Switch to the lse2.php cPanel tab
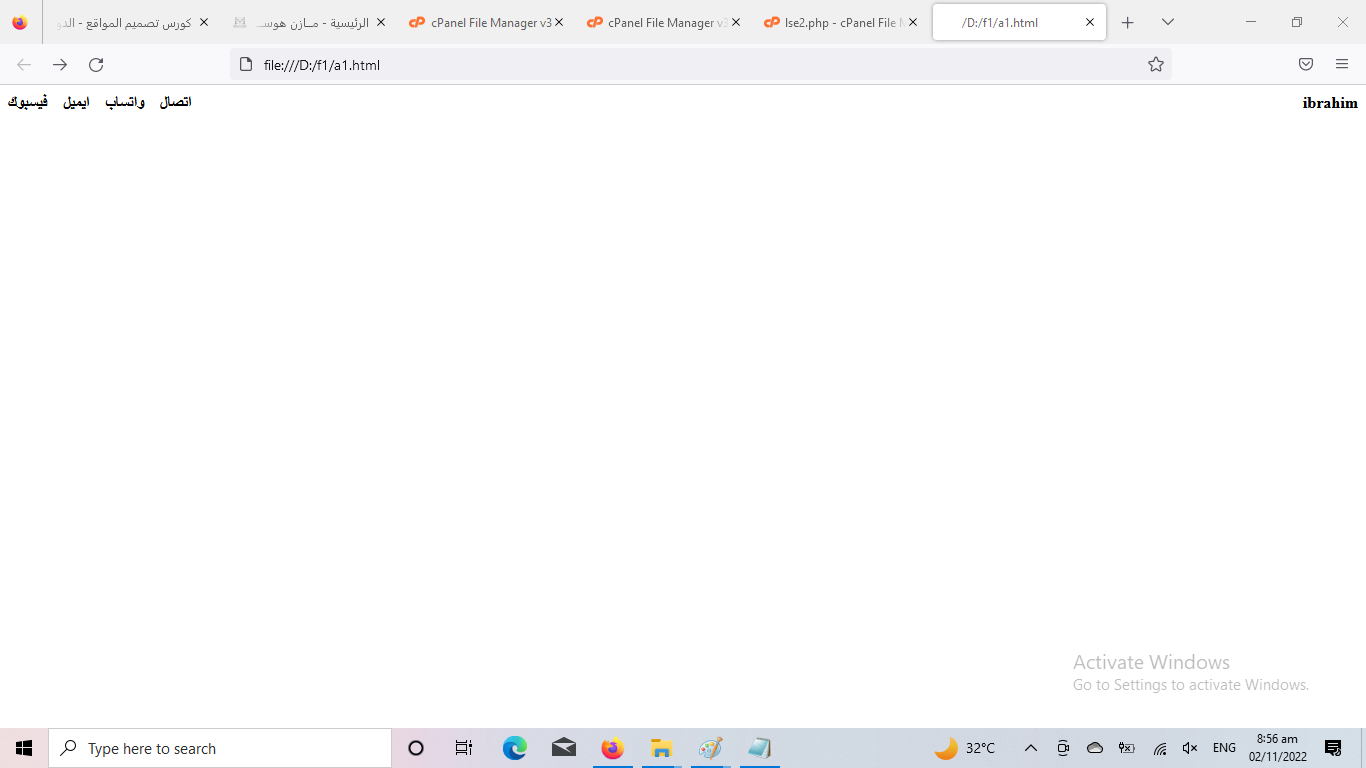This screenshot has width=1366, height=768. click(x=838, y=22)
